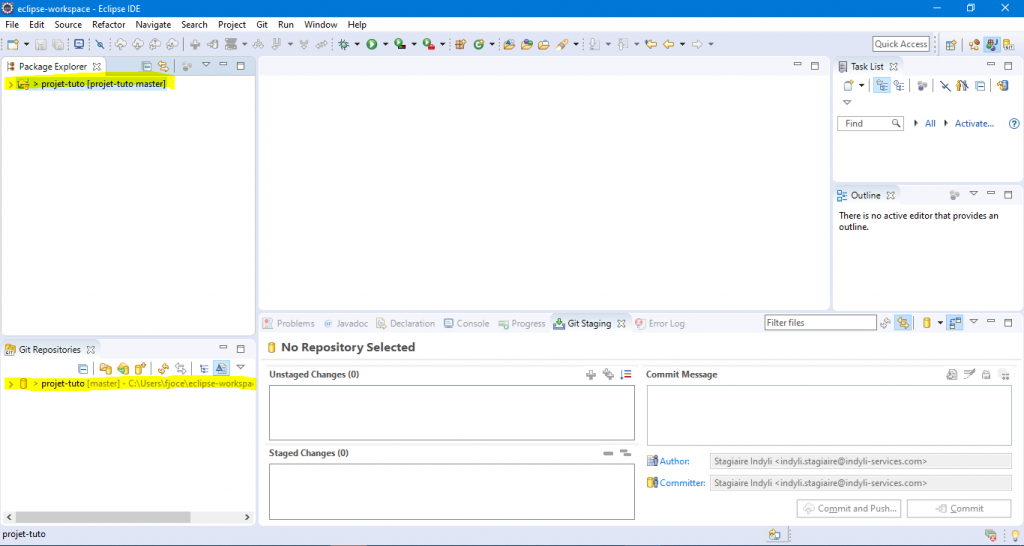The height and width of the screenshot is (546, 1024).
Task: Click the All link in Task List
Action: [930, 123]
